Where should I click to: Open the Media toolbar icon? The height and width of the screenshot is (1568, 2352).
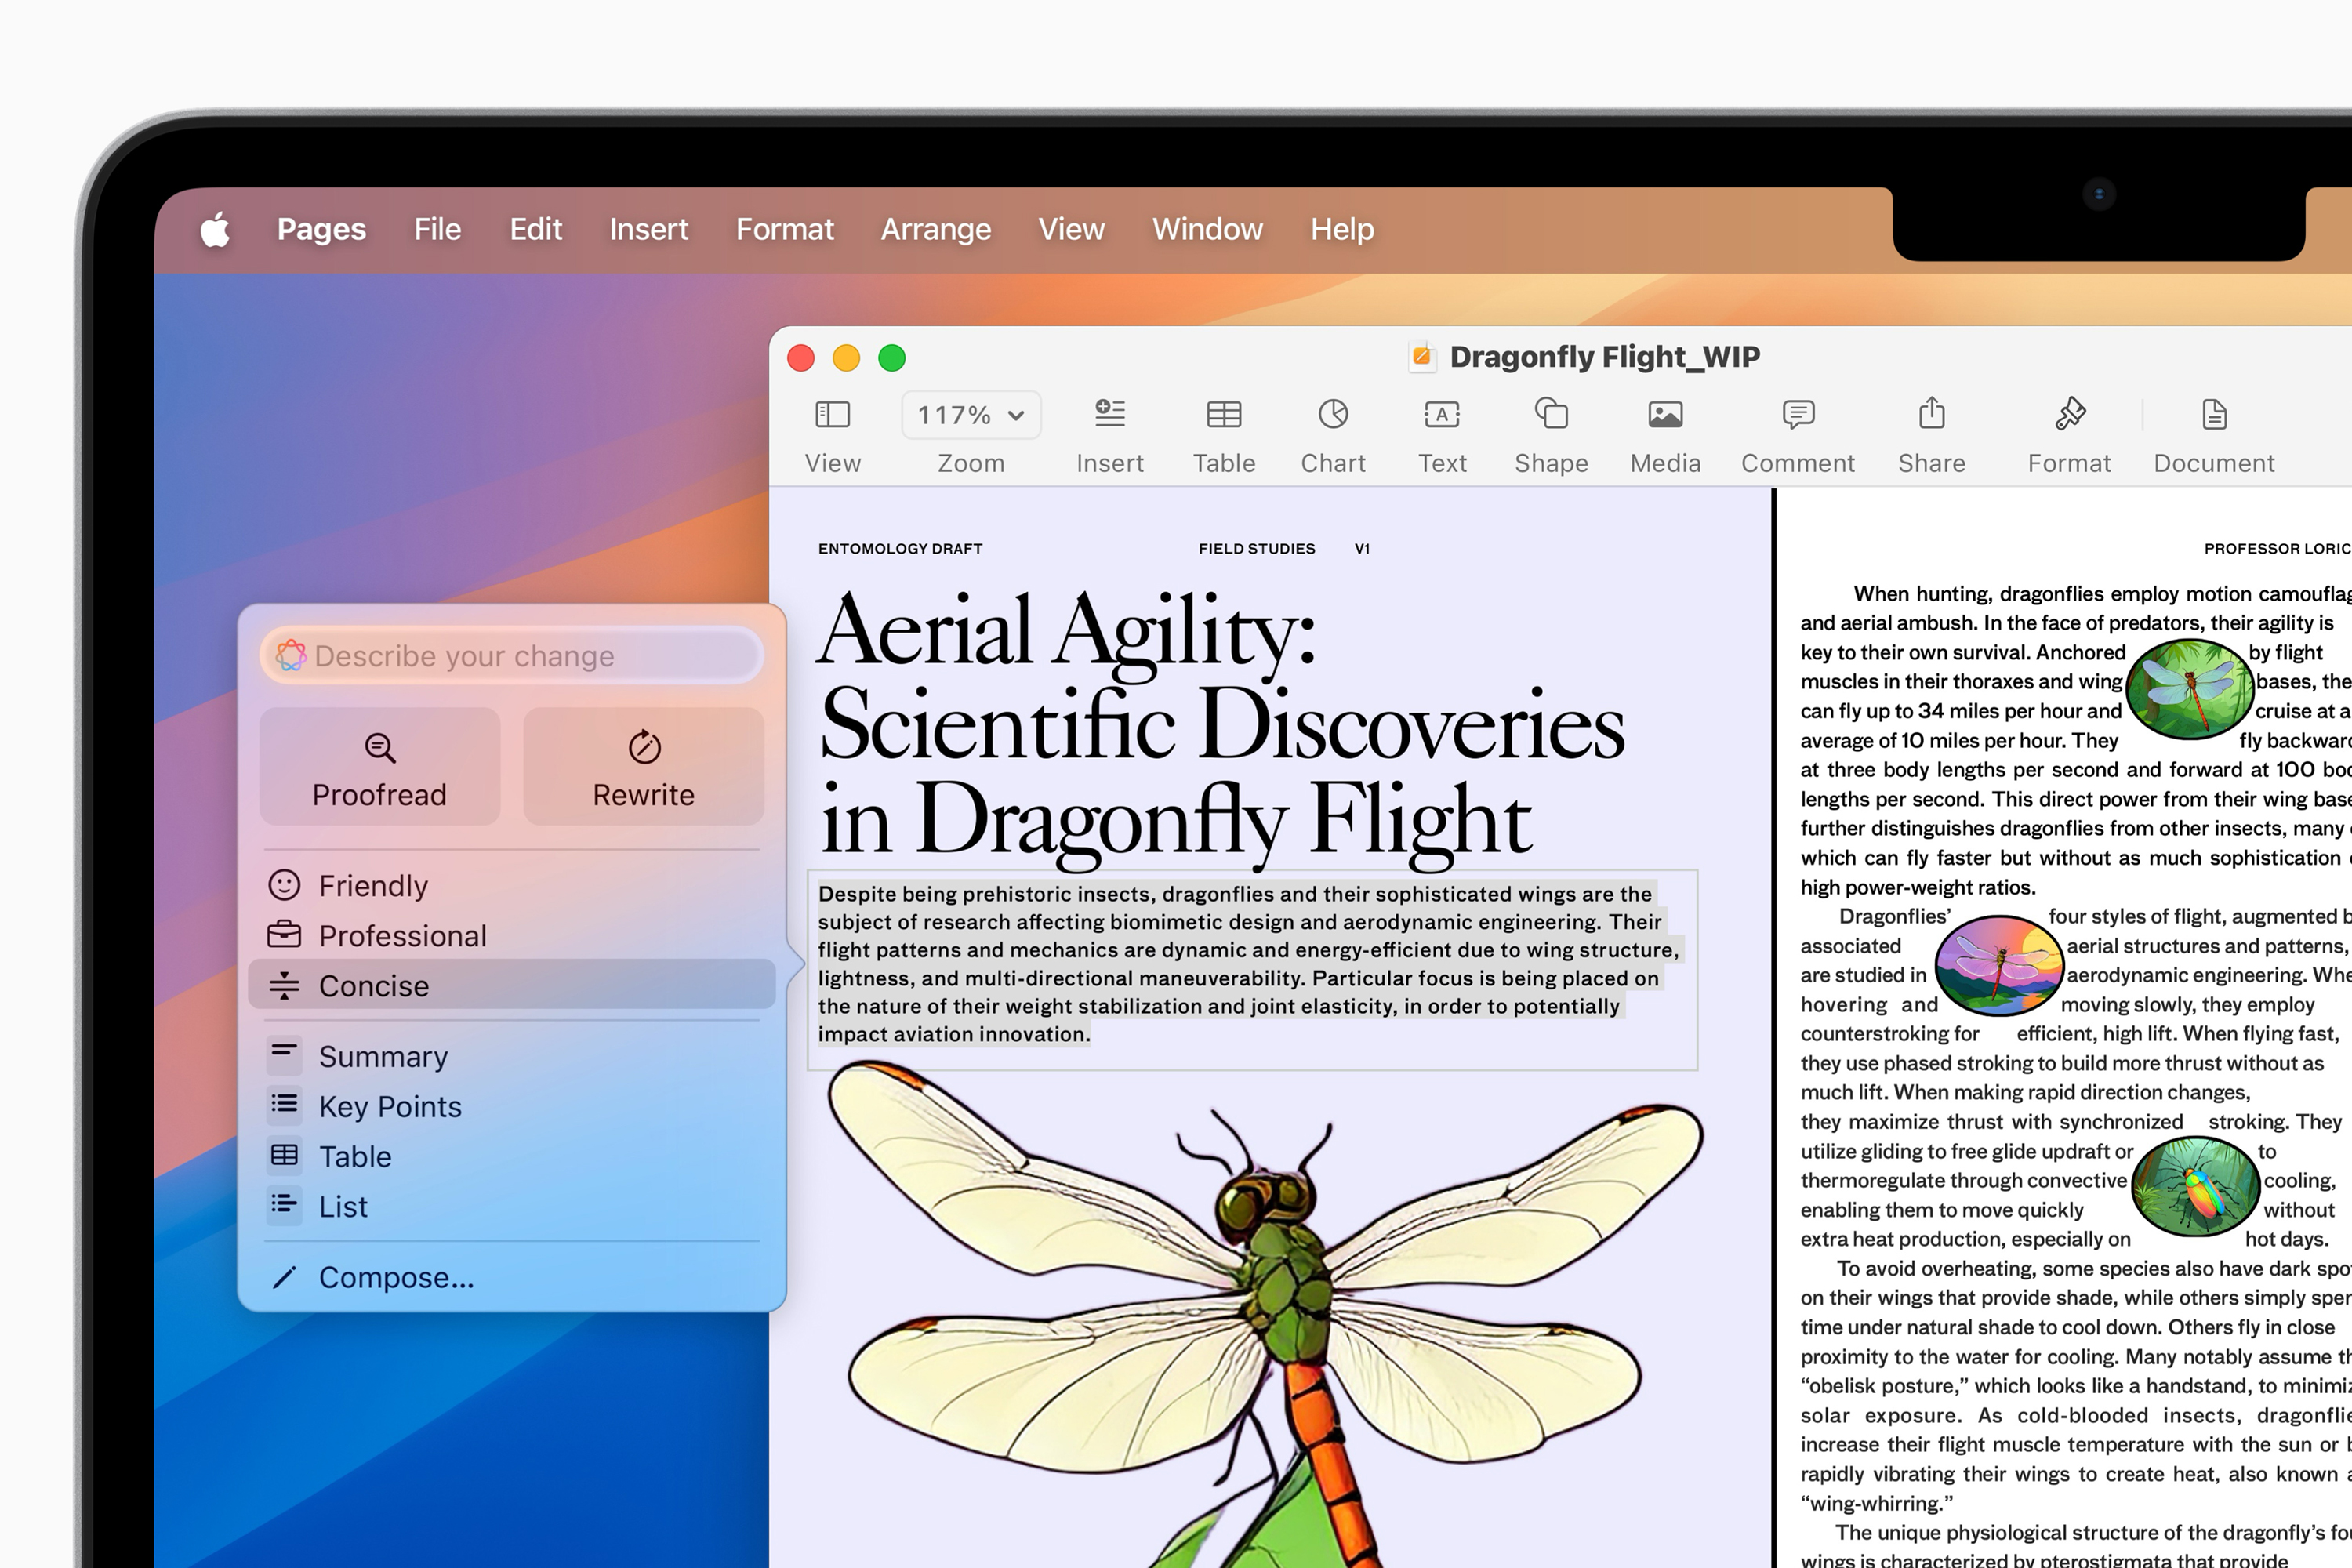pyautogui.click(x=1665, y=414)
